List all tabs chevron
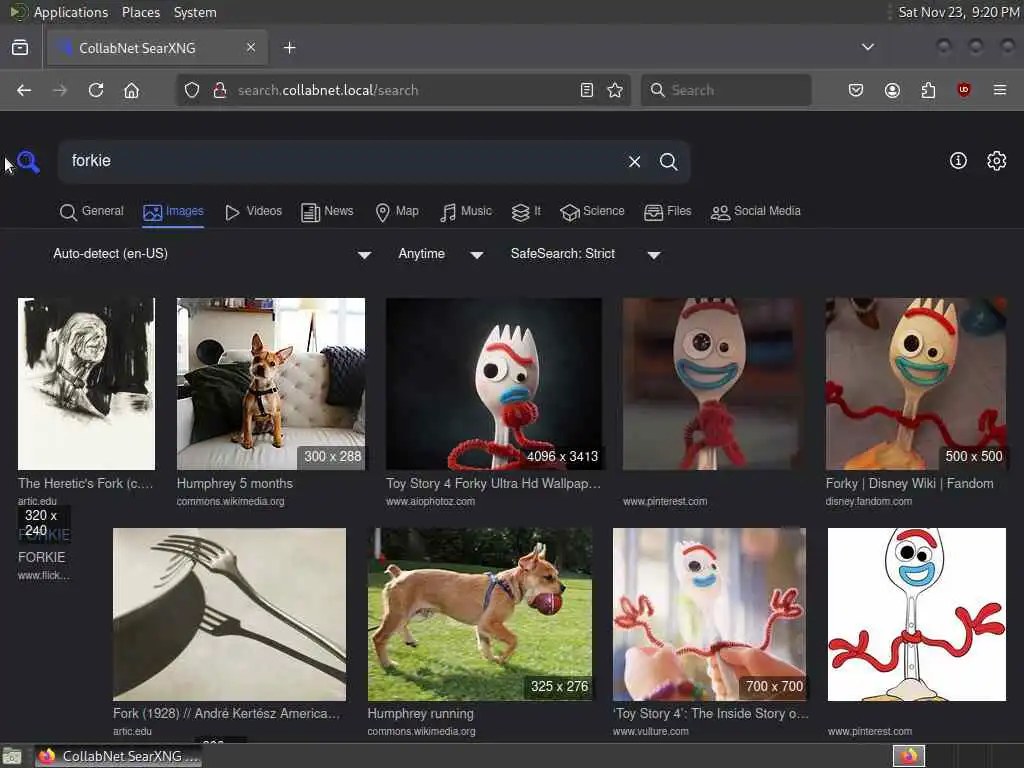The width and height of the screenshot is (1024, 768). [x=867, y=47]
